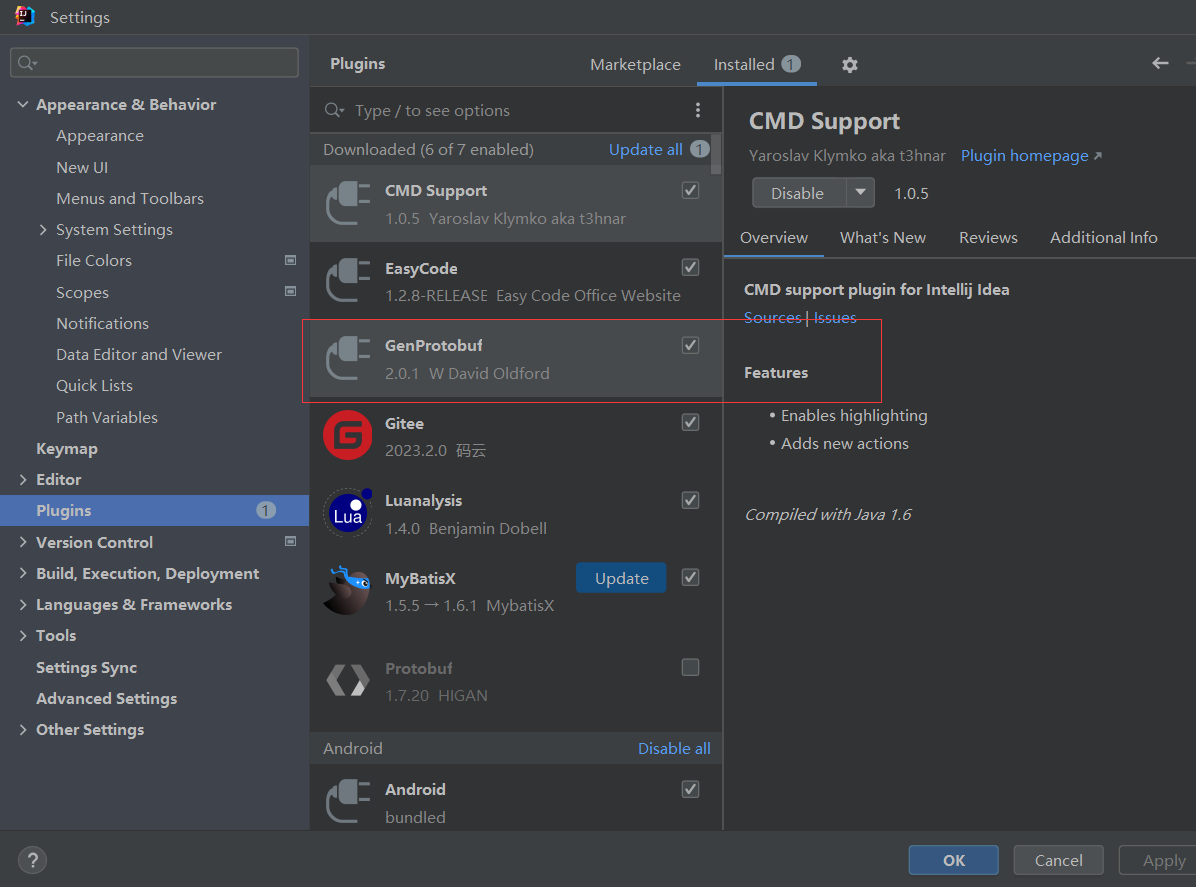Viewport: 1196px width, 887px height.
Task: Expand the Editor settings node
Action: (23, 480)
